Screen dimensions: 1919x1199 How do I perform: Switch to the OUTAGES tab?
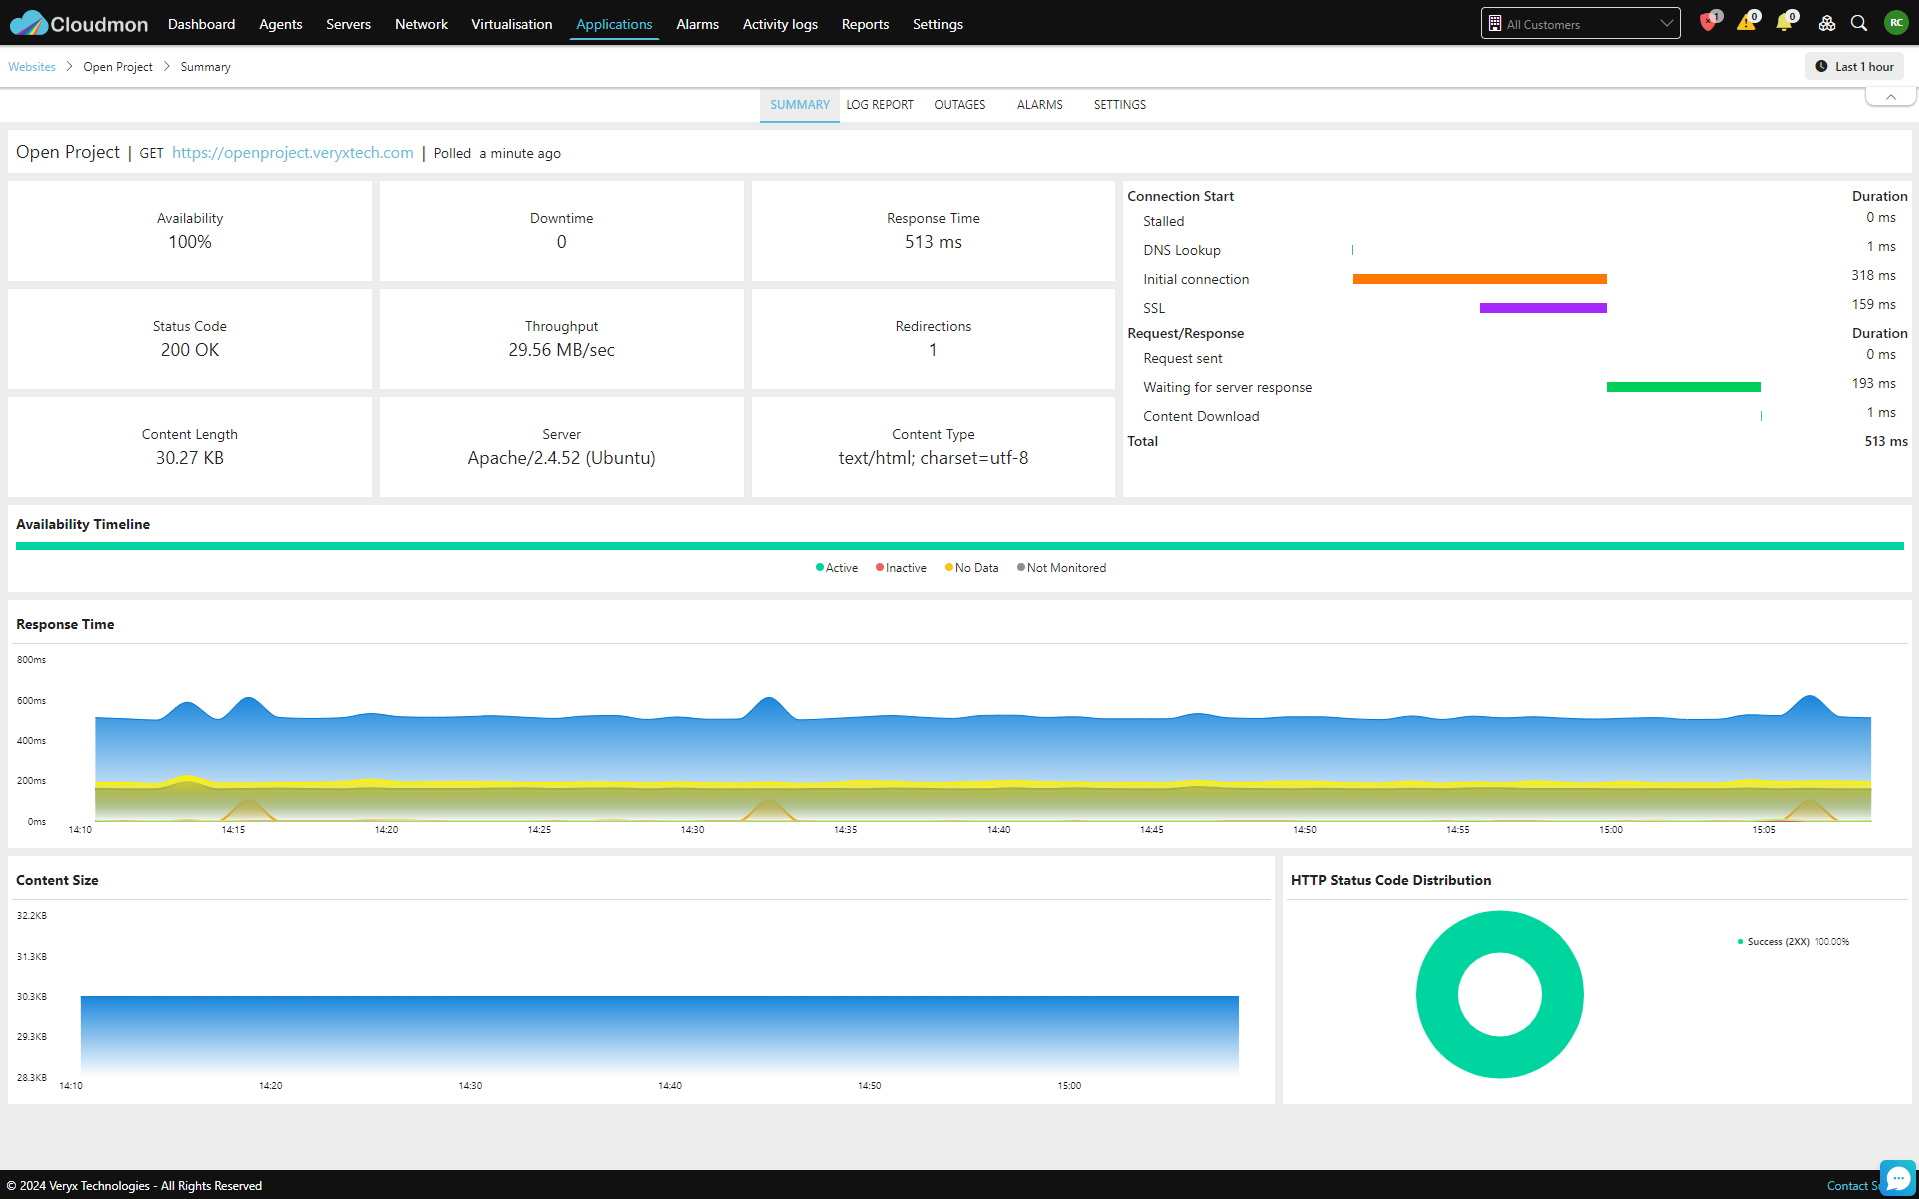tap(960, 105)
